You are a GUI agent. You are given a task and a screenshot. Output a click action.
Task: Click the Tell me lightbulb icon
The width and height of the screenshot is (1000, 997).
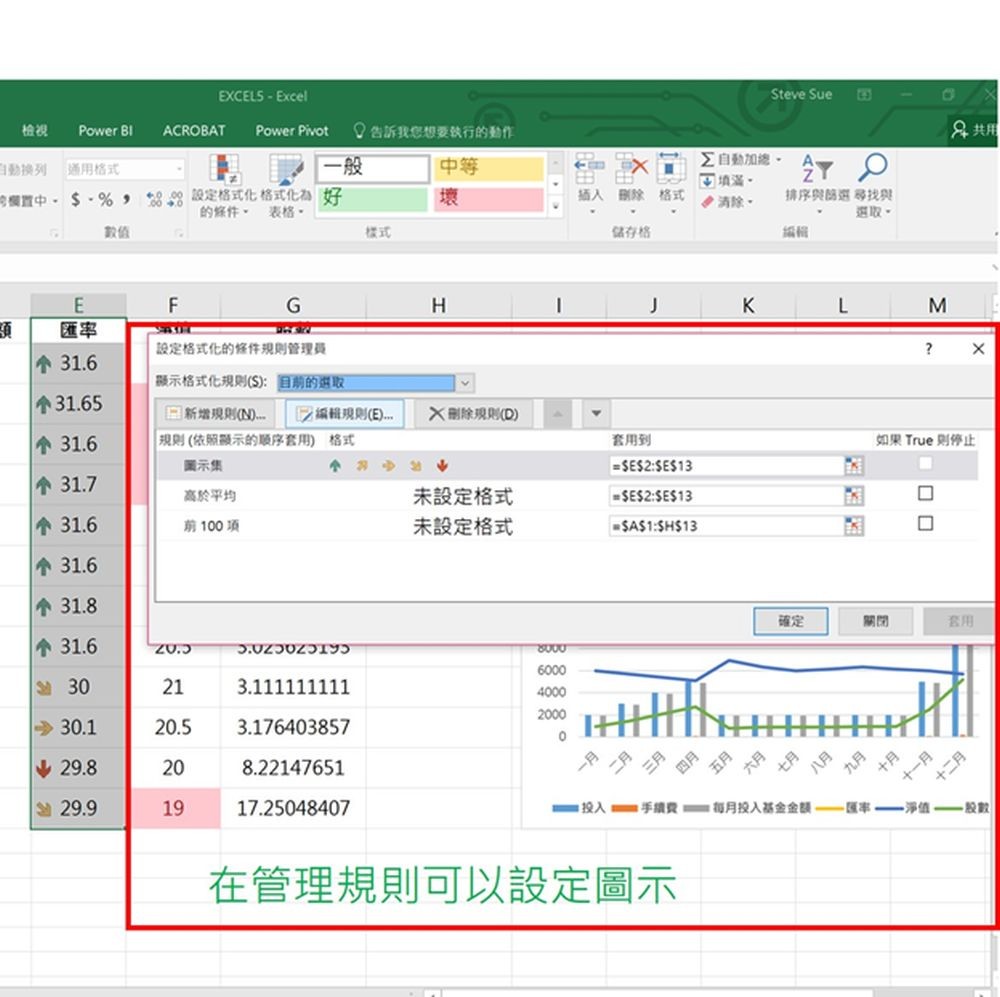pyautogui.click(x=359, y=131)
